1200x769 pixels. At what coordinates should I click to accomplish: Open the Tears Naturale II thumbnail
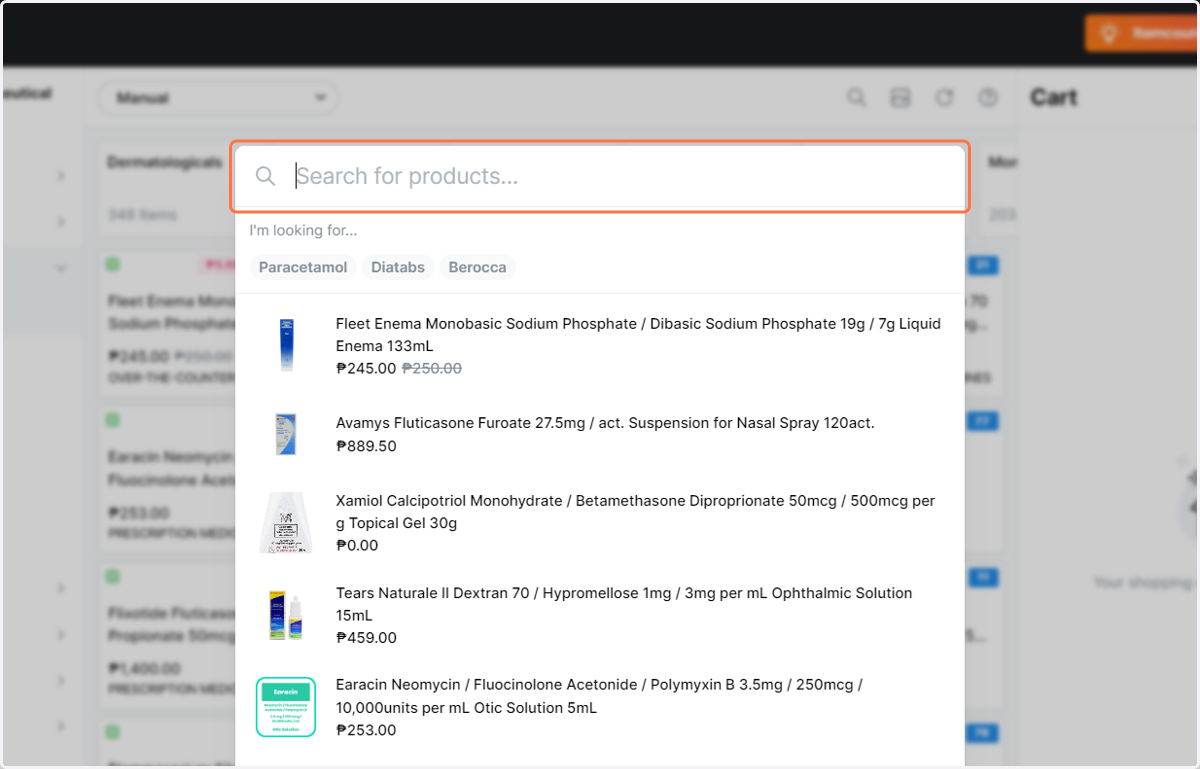coord(286,615)
